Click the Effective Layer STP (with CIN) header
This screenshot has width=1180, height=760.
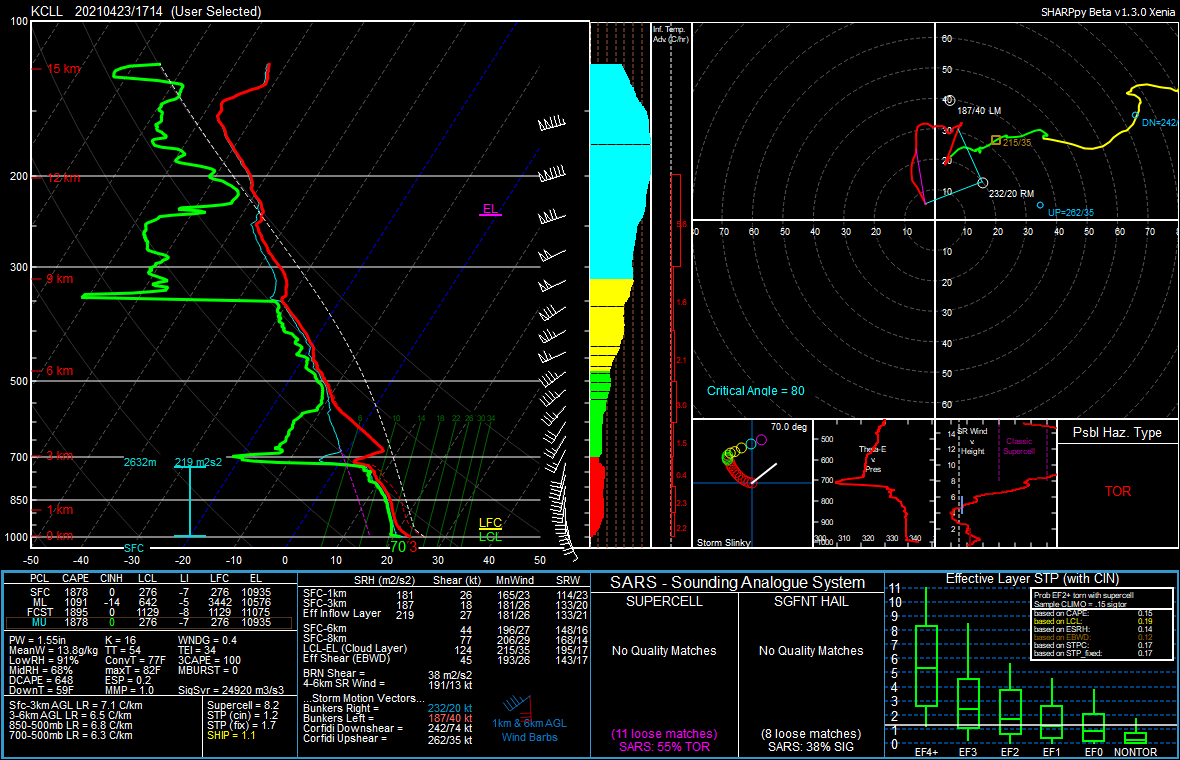coord(1032,579)
